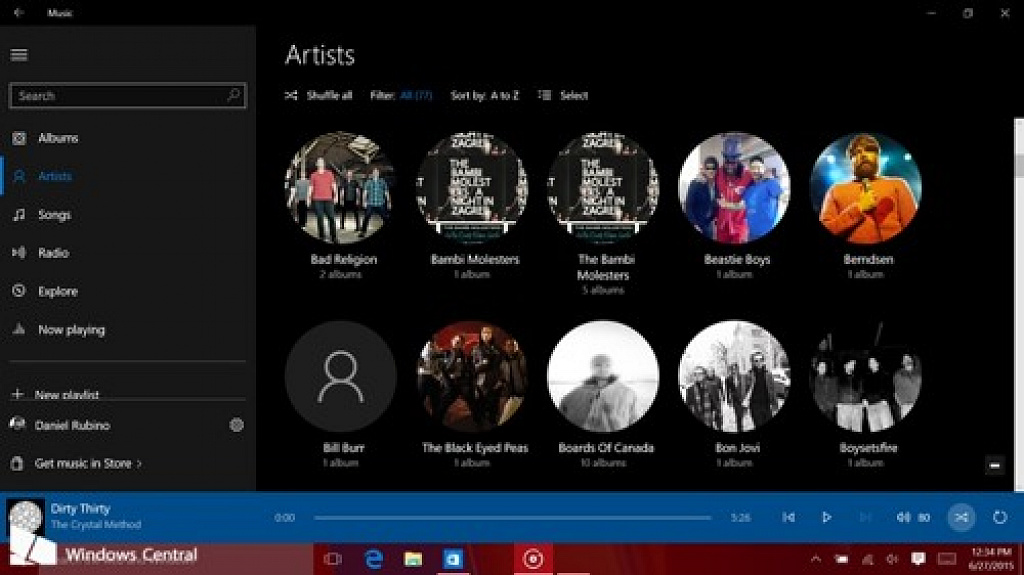This screenshot has height=575, width=1024.
Task: Open Berndsen artist thumbnail
Action: pos(865,188)
